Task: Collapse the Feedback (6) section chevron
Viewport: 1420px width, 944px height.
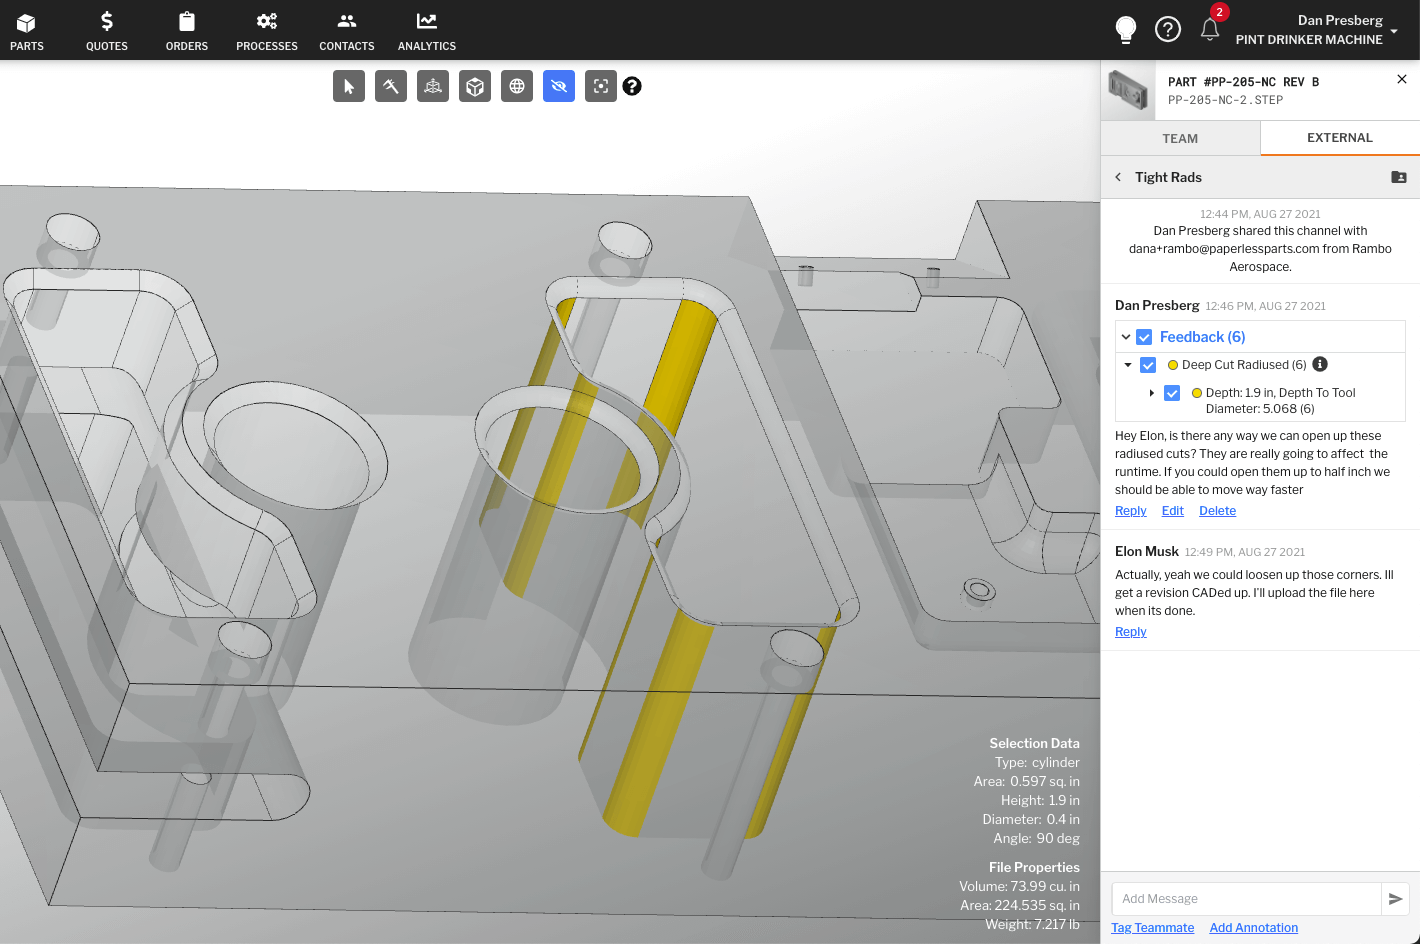Action: (1125, 337)
